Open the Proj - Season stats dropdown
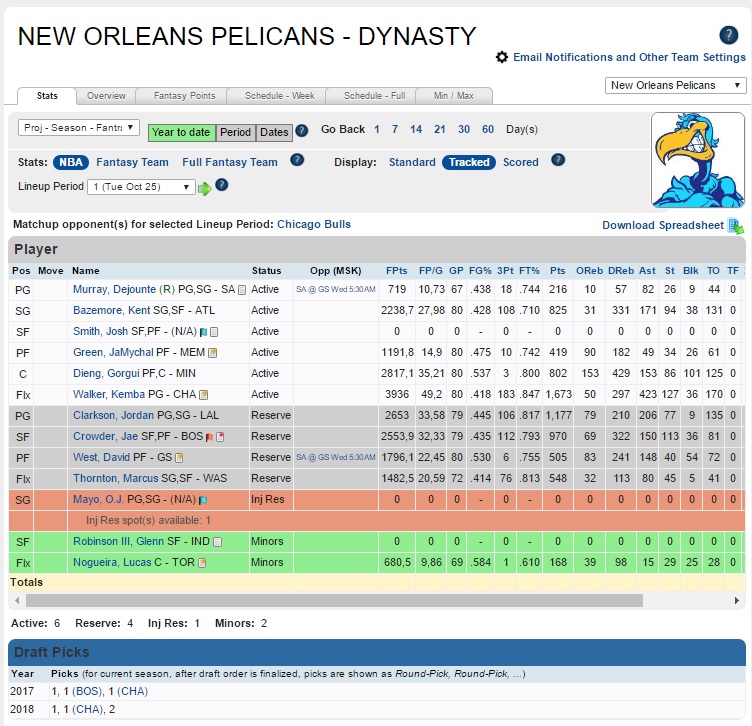752x726 pixels. (x=79, y=128)
